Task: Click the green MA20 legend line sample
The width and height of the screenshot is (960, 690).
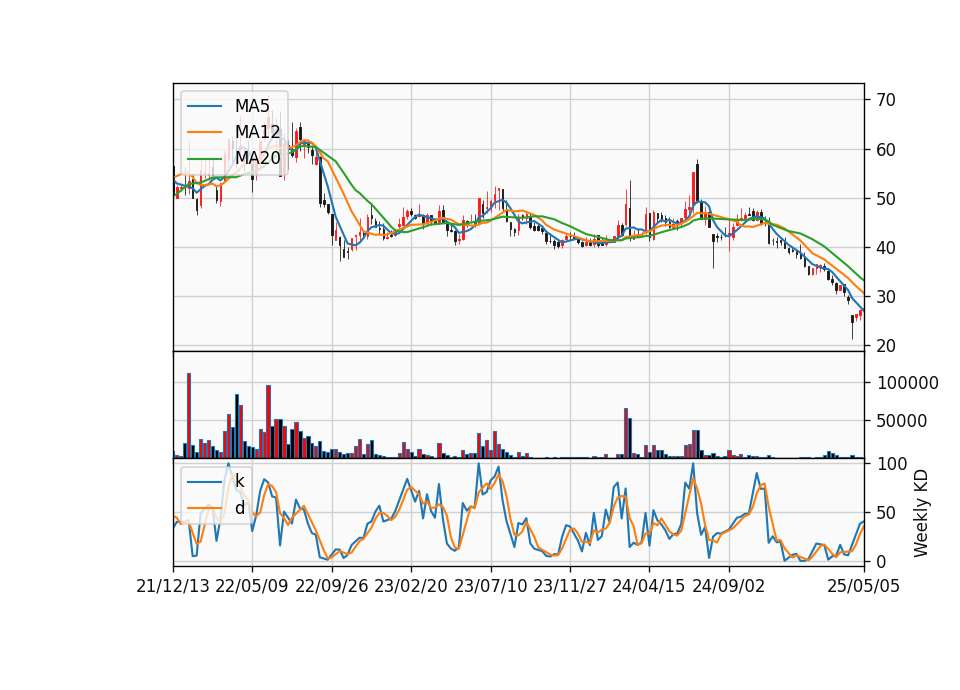Action: tap(204, 158)
